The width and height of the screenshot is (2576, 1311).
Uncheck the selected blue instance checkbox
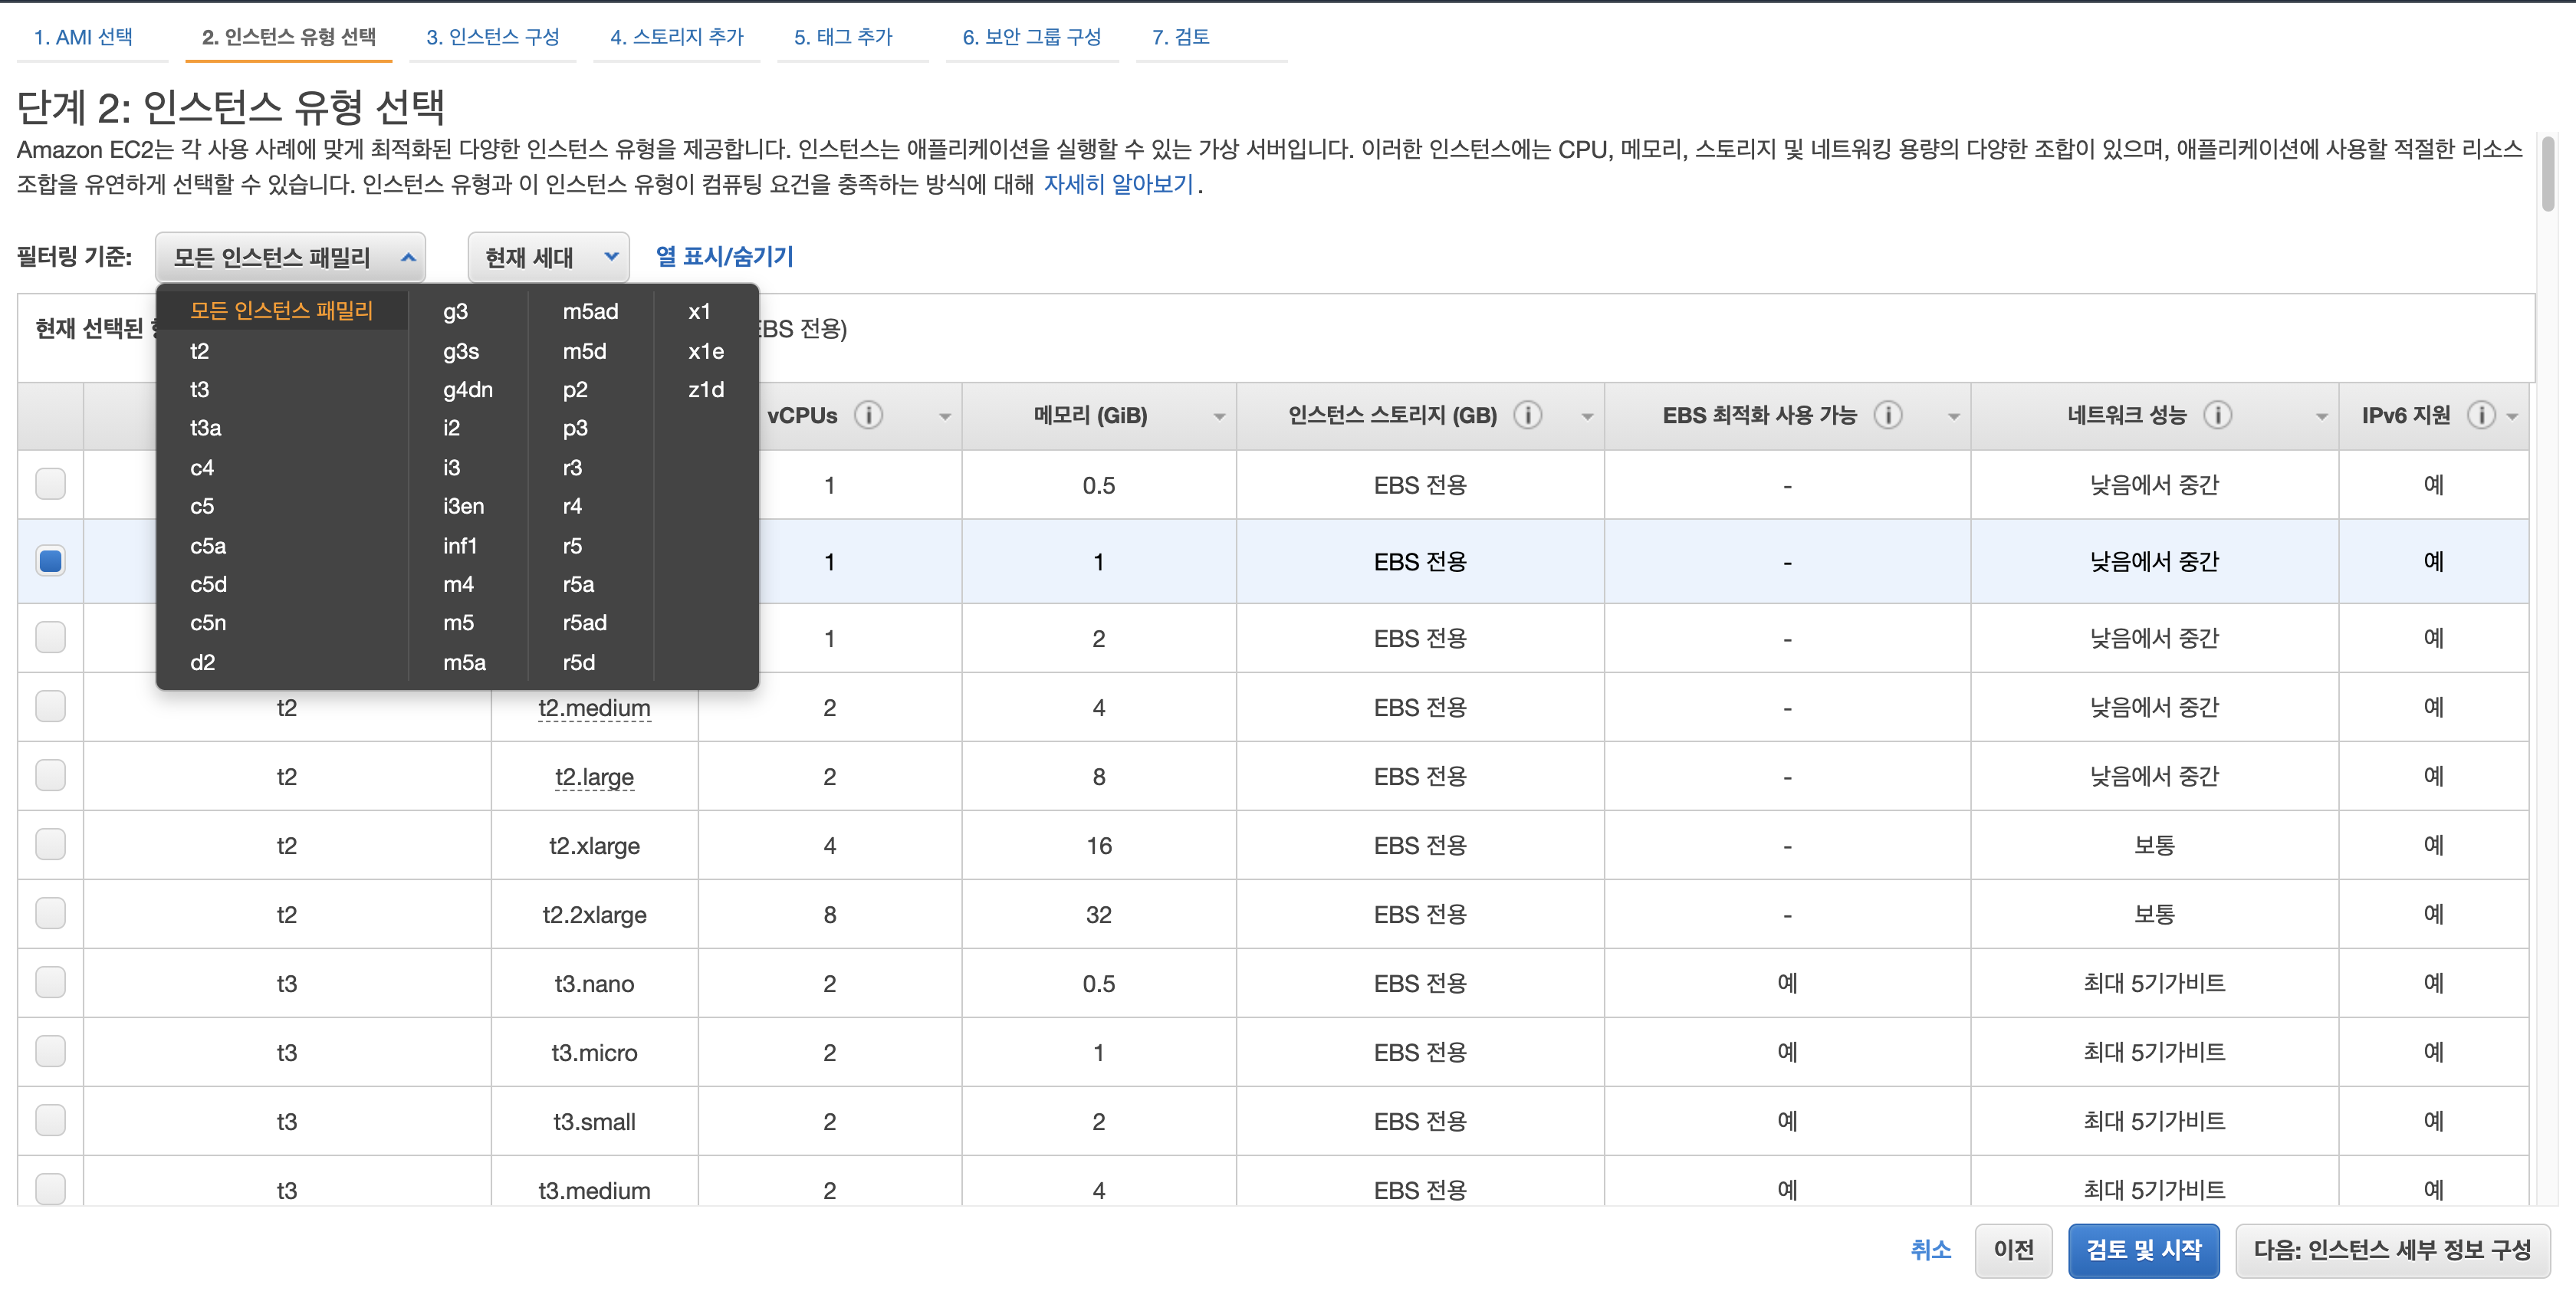pyautogui.click(x=50, y=561)
